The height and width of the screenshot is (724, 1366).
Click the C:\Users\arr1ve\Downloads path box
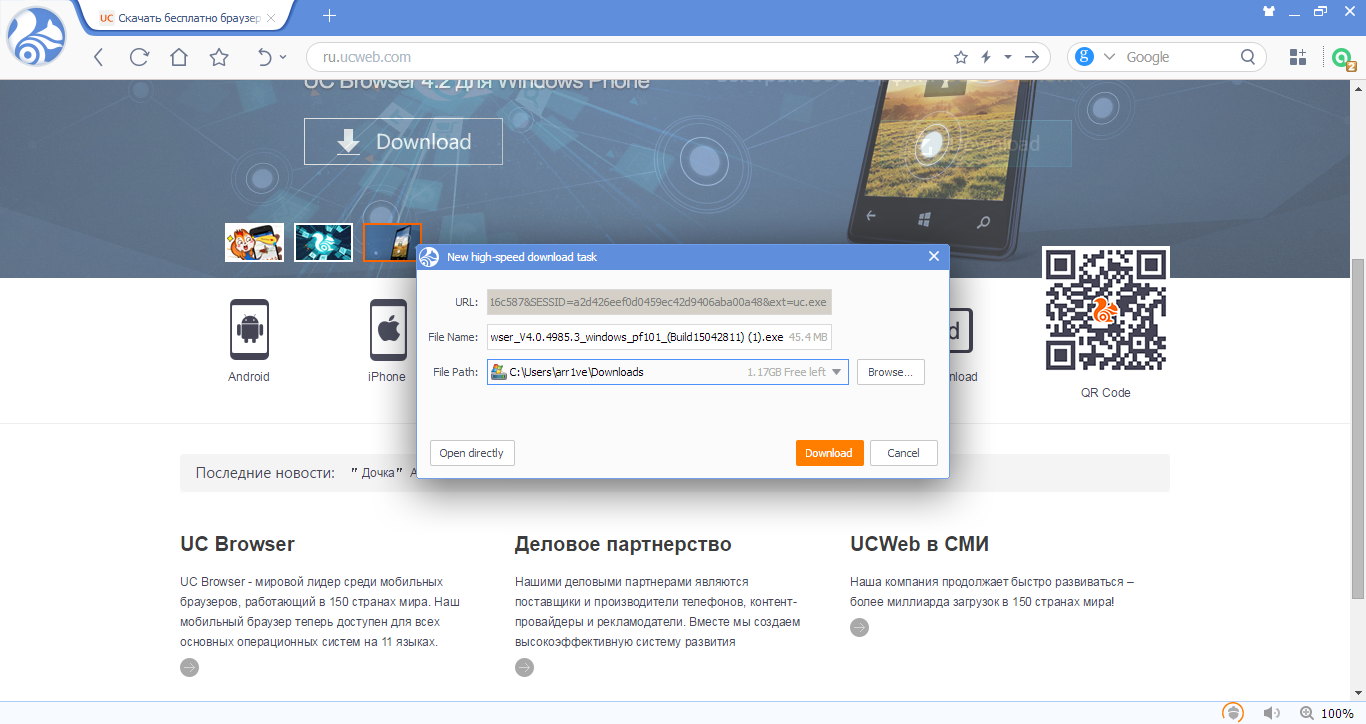[668, 372]
